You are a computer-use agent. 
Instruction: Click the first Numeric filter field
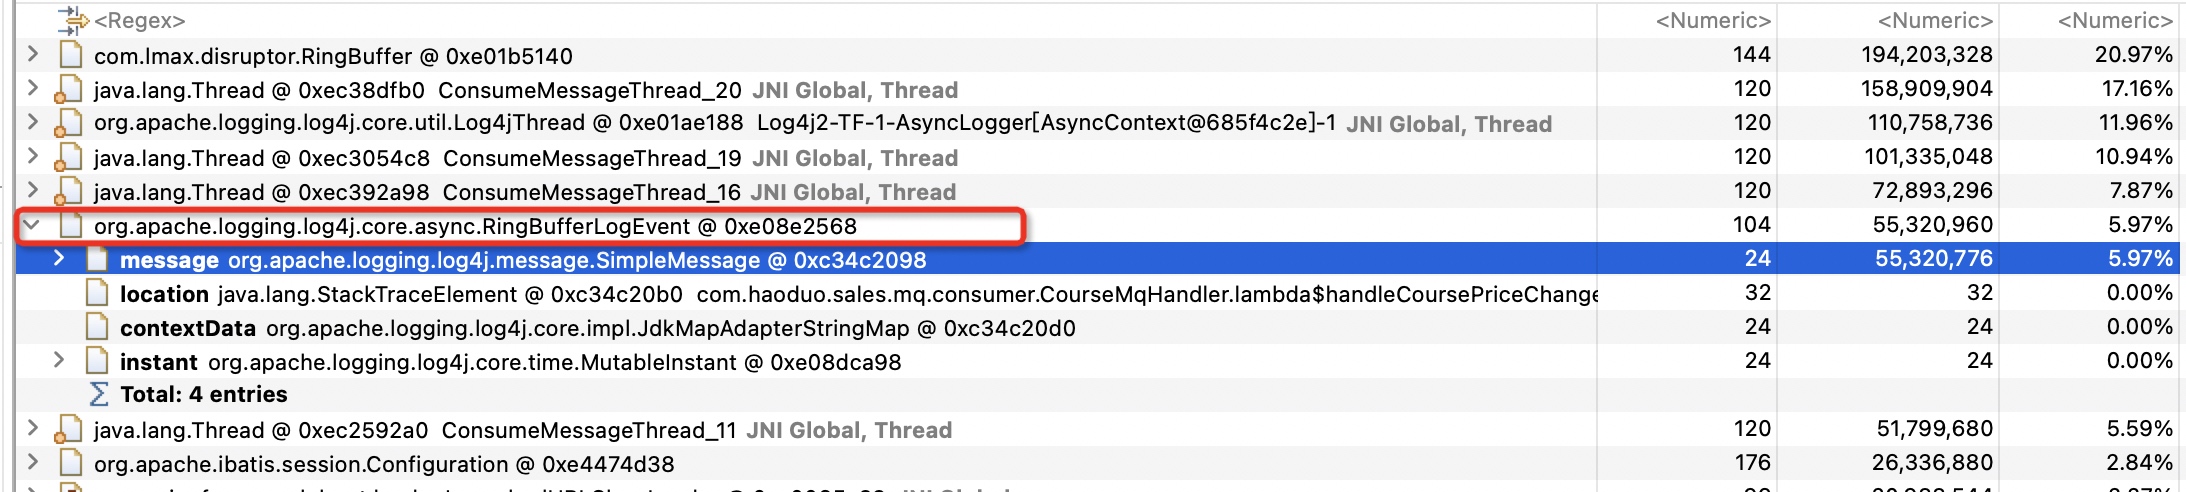point(1687,21)
